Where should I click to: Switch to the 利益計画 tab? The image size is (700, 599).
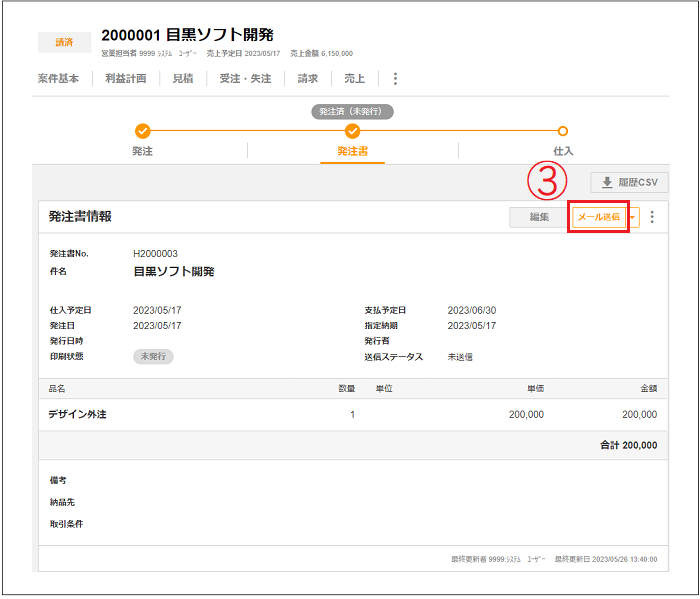click(x=126, y=79)
